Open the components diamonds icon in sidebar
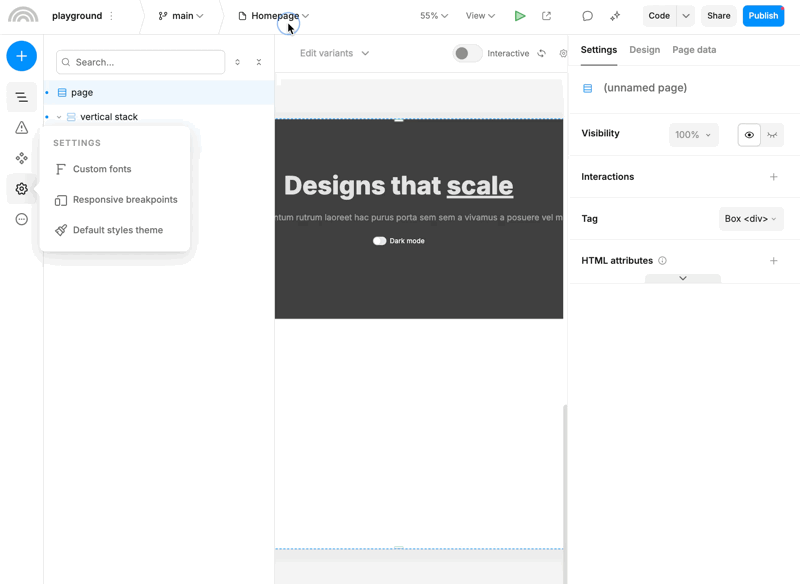The image size is (800, 584). [21, 158]
